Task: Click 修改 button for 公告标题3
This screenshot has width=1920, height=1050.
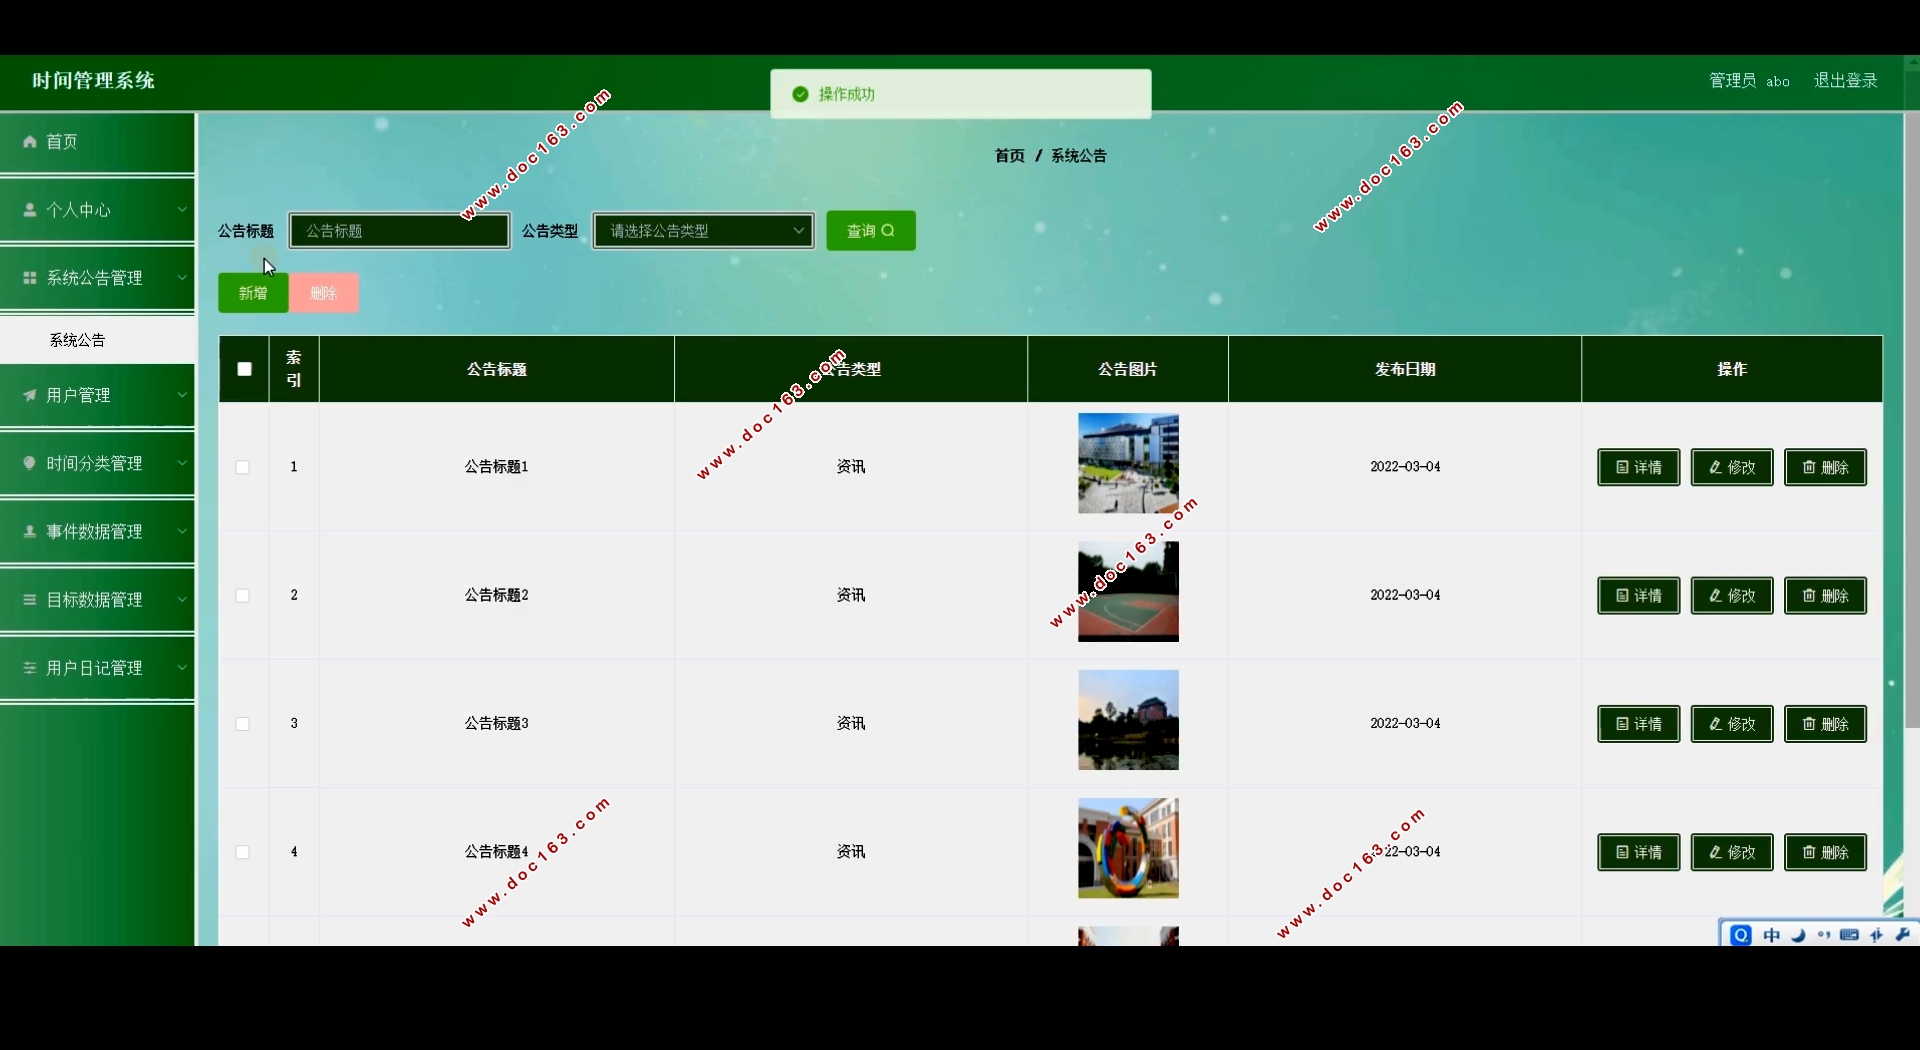Action: tap(1732, 724)
